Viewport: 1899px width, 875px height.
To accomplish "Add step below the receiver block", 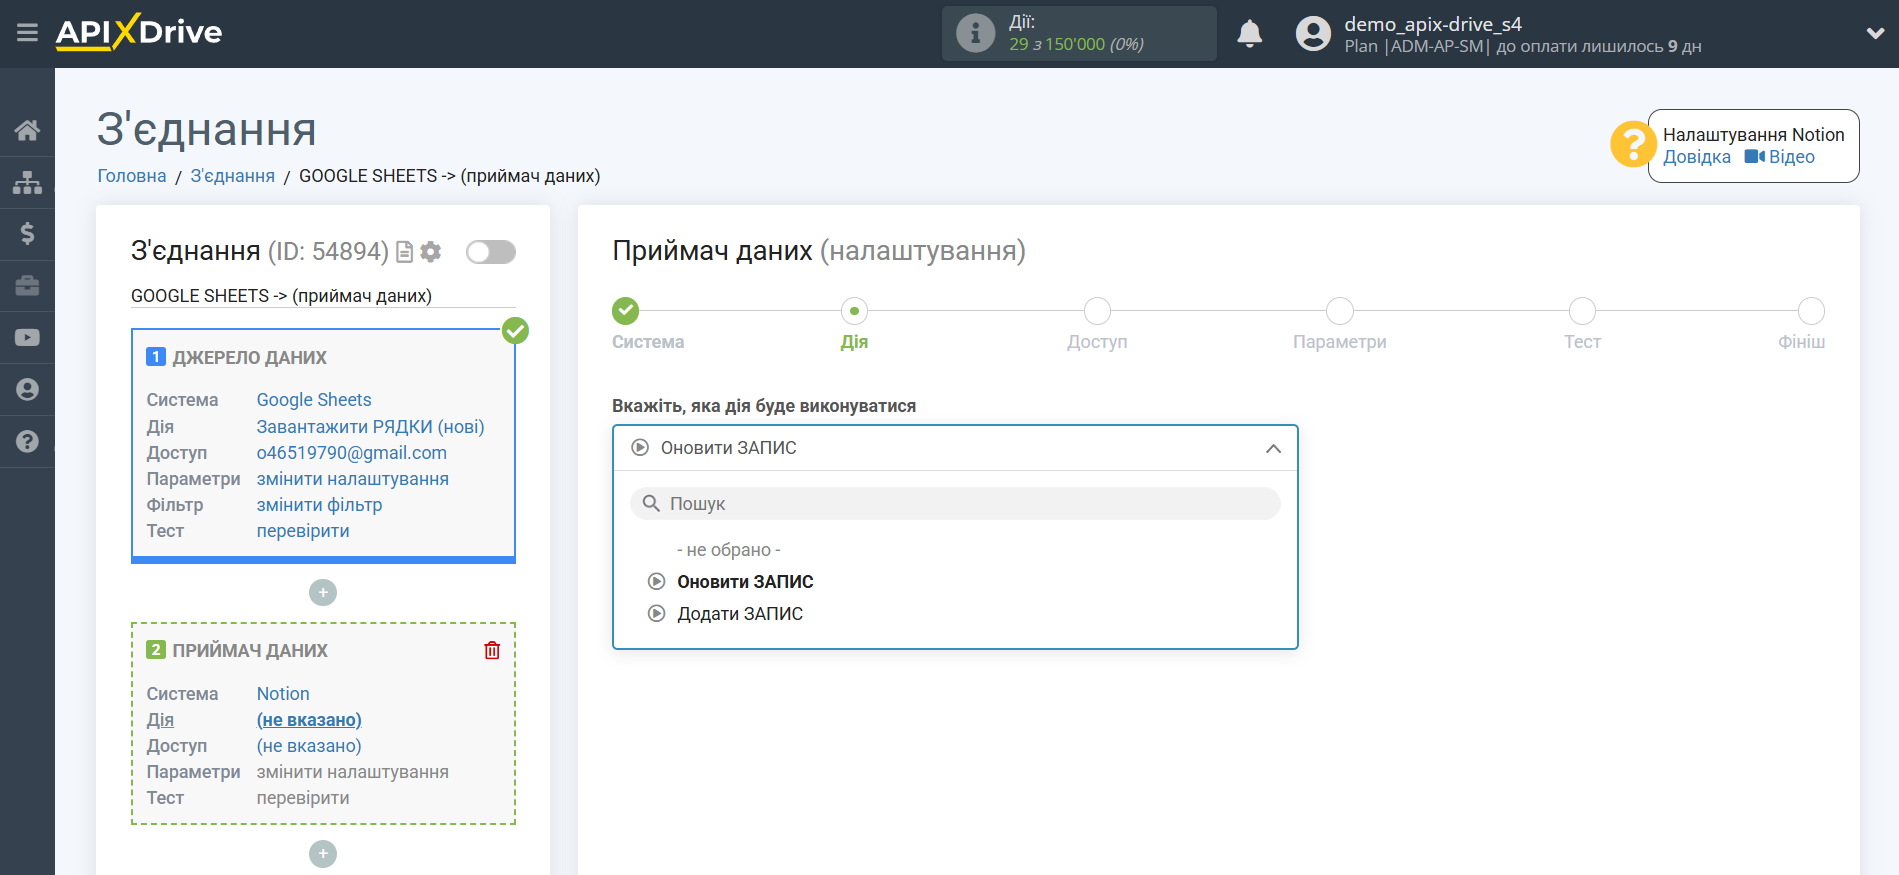I will pos(323,854).
